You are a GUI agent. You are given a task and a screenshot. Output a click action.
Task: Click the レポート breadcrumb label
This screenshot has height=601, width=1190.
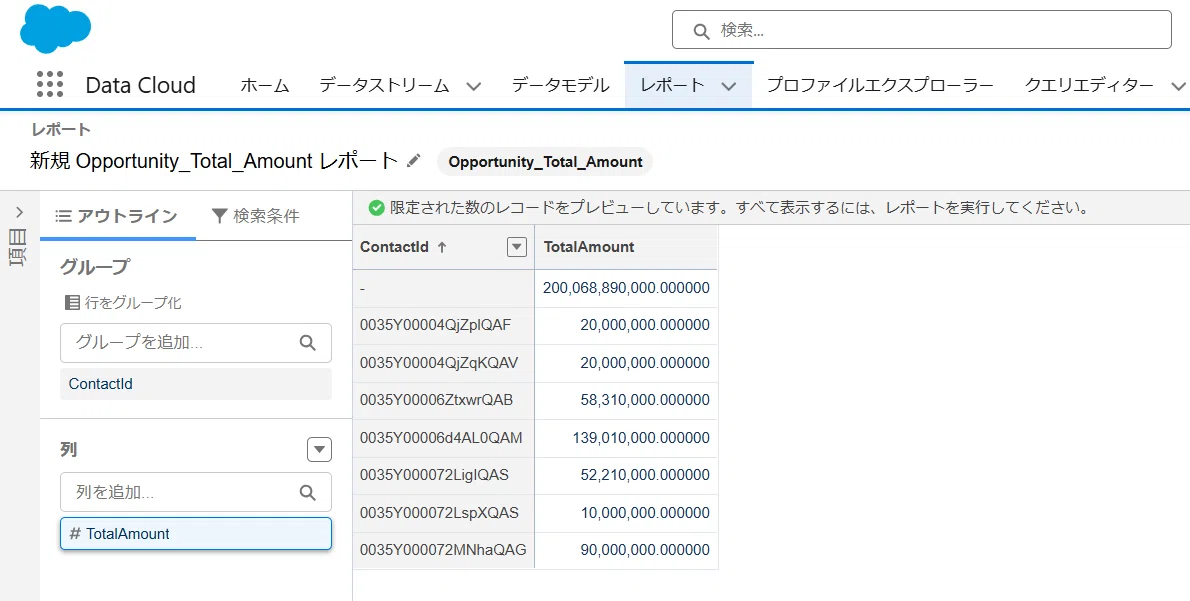(61, 130)
